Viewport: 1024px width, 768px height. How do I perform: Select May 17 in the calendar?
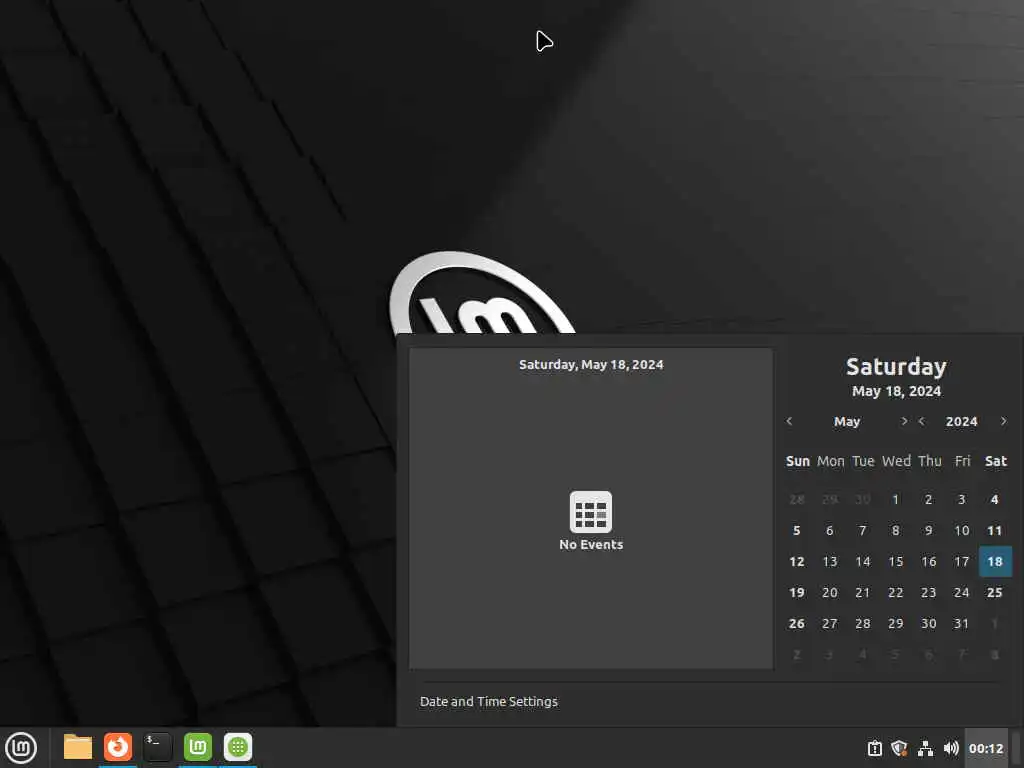(961, 562)
